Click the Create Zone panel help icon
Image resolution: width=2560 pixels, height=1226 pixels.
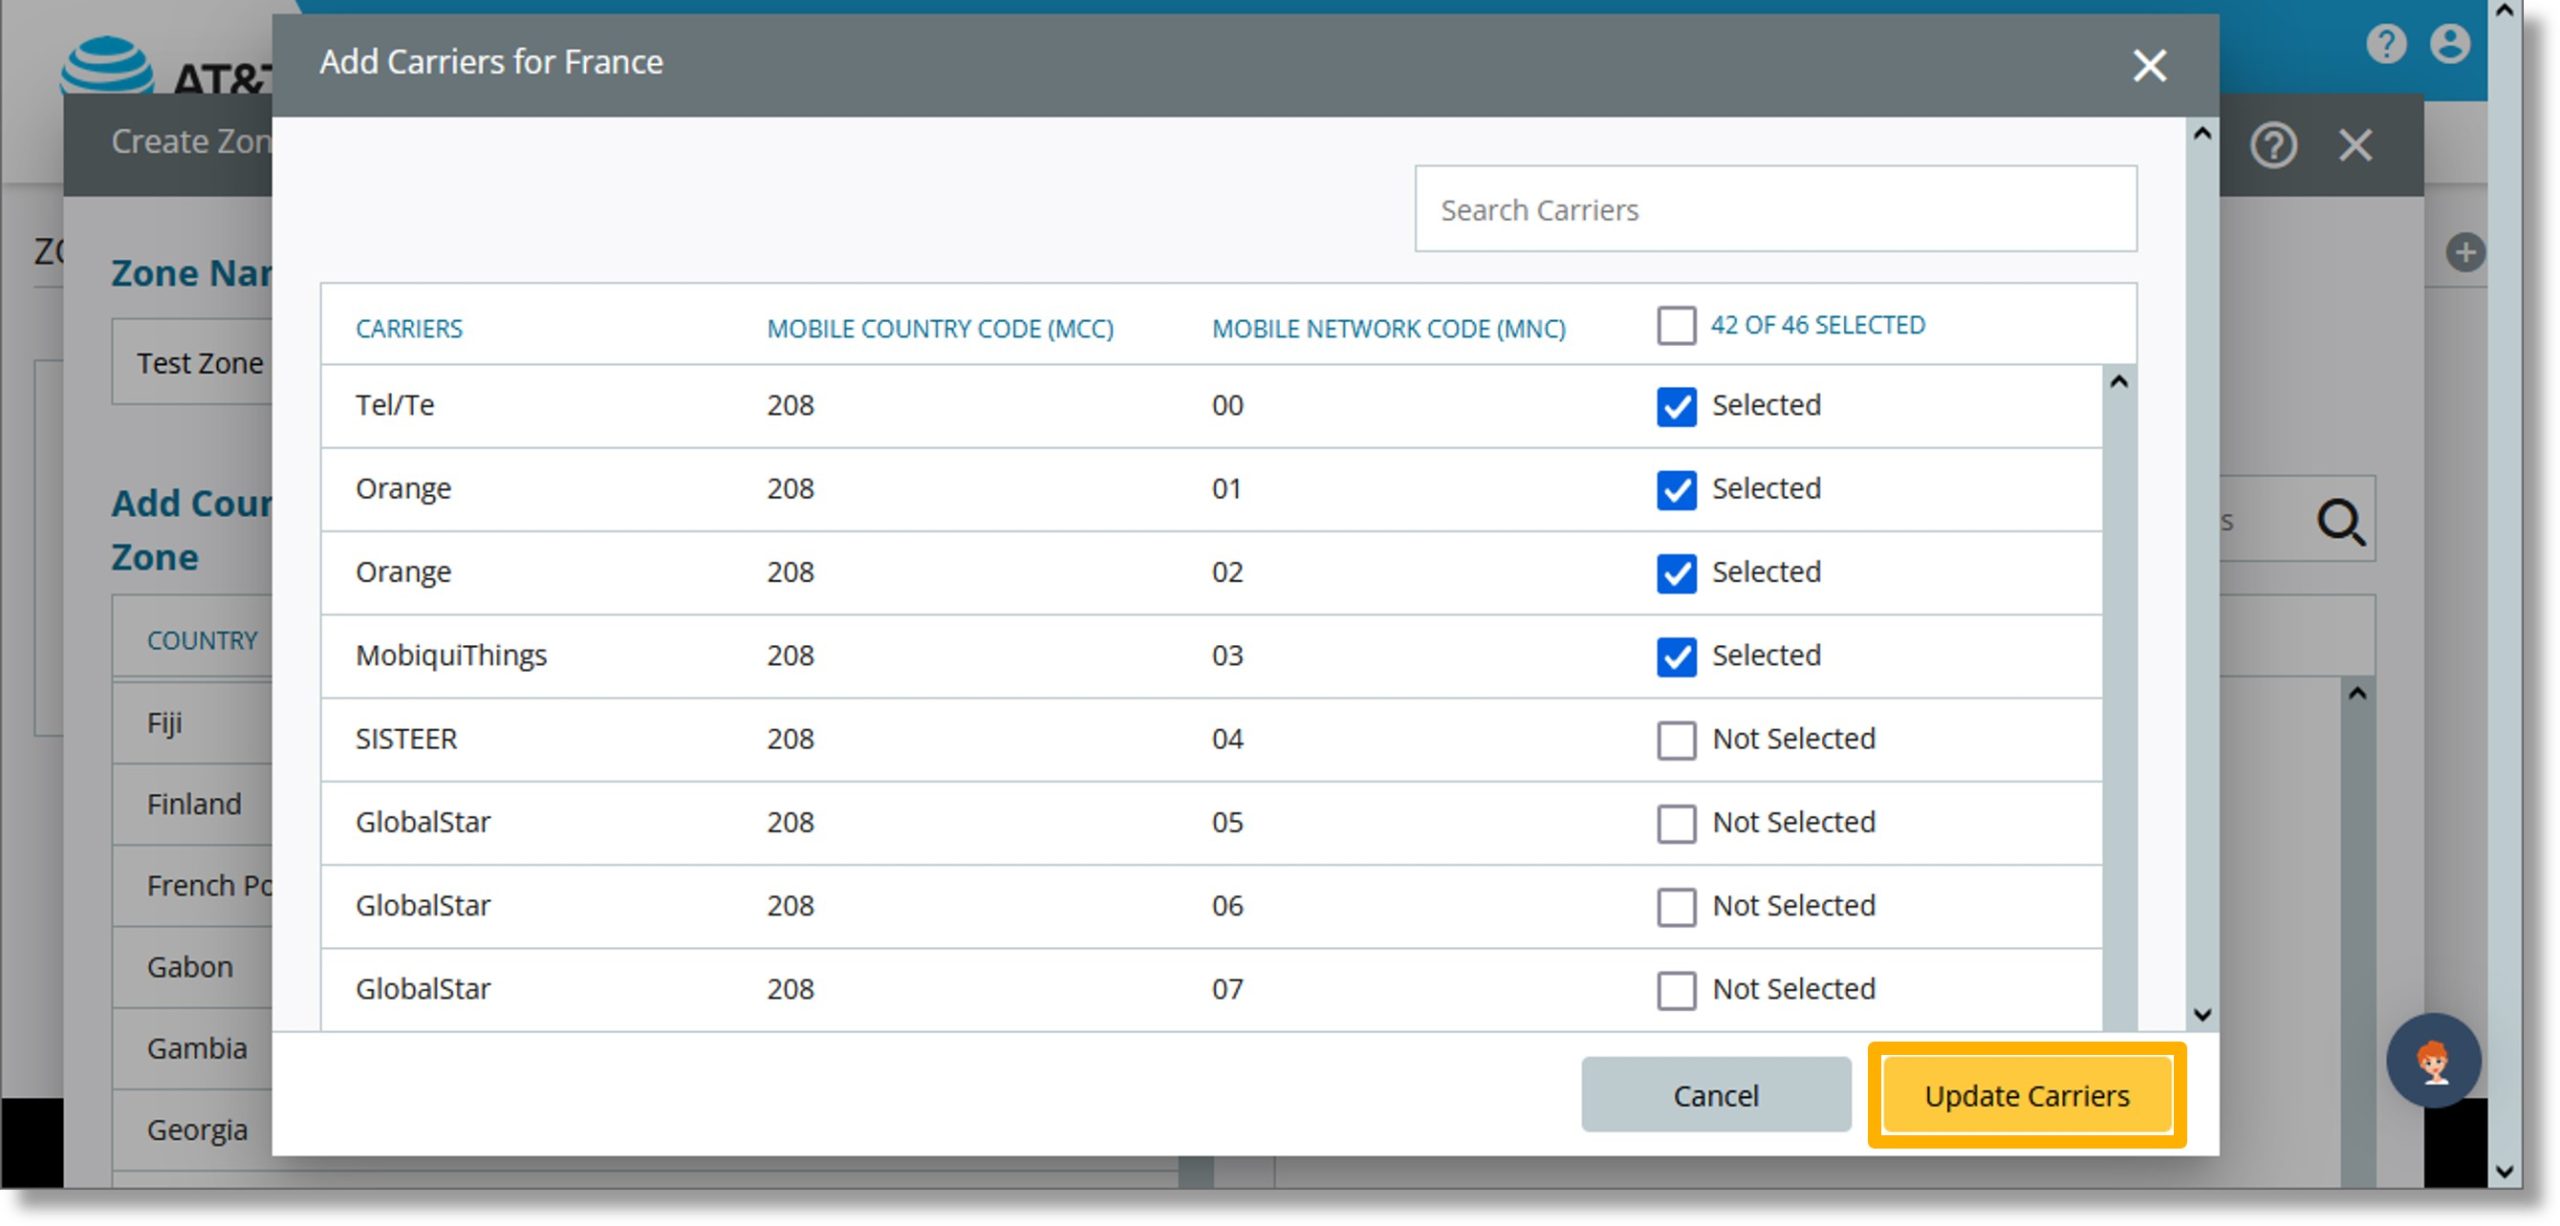(2273, 146)
